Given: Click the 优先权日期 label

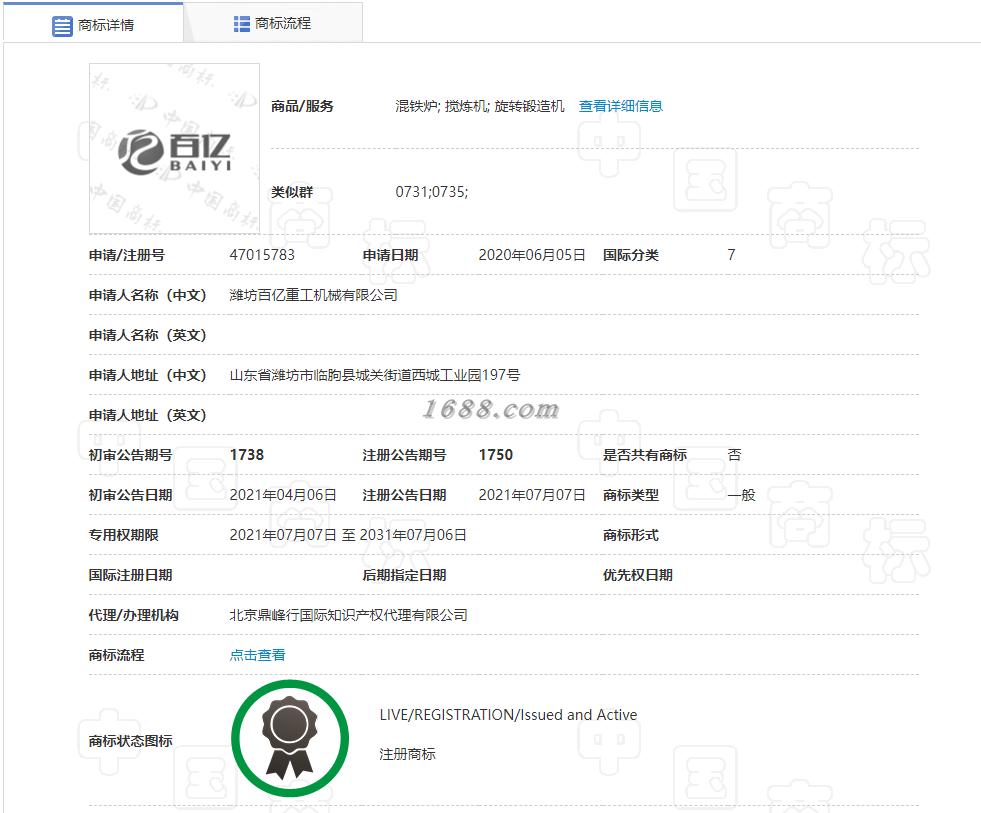Looking at the screenshot, I should (x=638, y=575).
